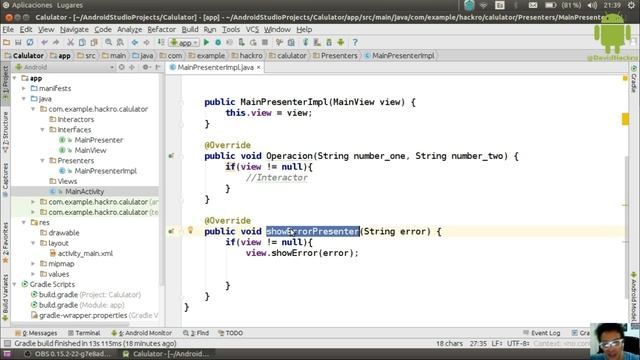
Task: Toggle the tool window quick-access status icon
Action: click(7, 343)
